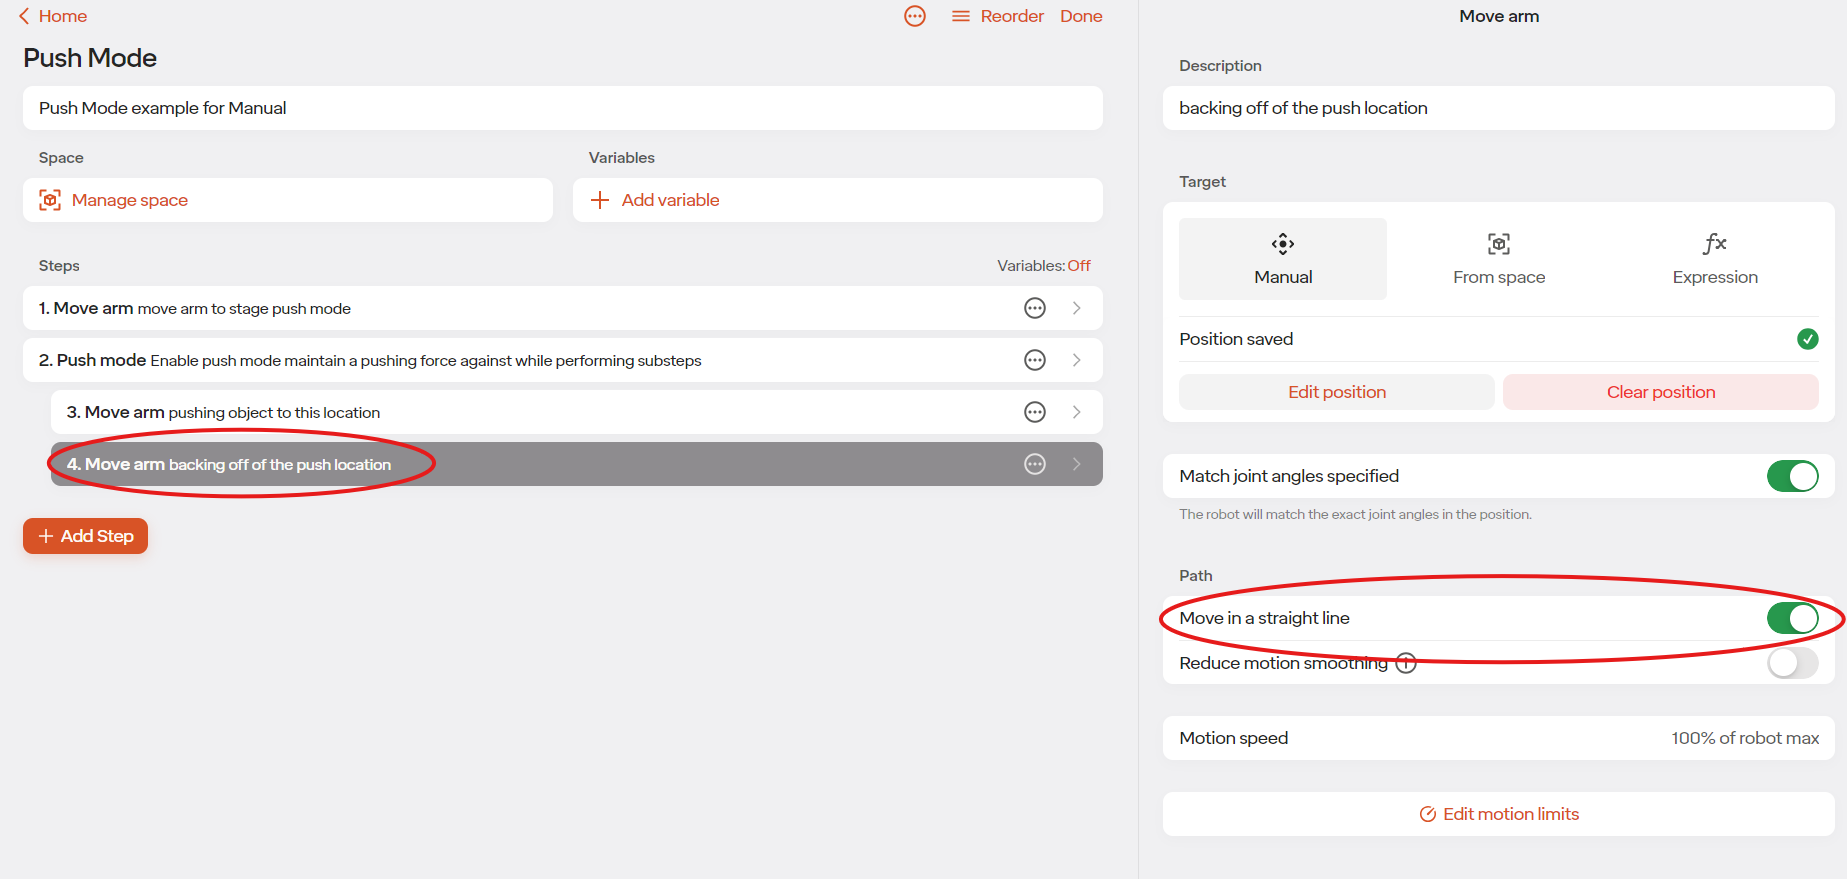
Task: Click the plus icon beside Add variable
Action: pos(600,200)
